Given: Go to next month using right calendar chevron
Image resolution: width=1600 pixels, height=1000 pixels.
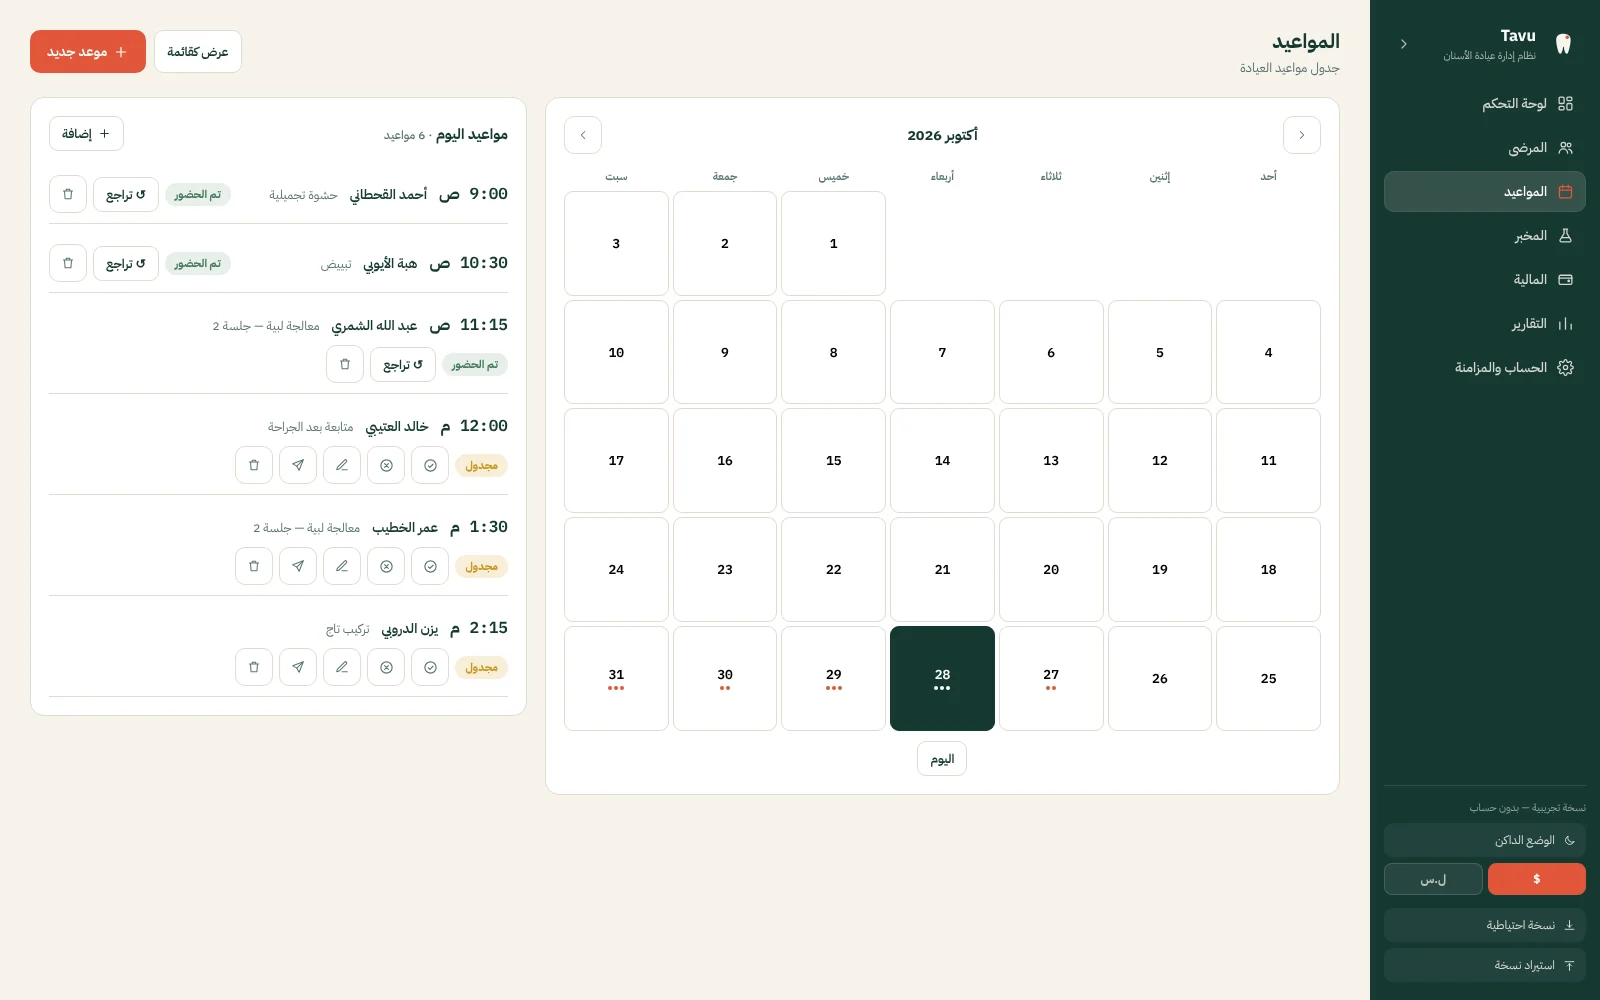Looking at the screenshot, I should [x=1302, y=135].
